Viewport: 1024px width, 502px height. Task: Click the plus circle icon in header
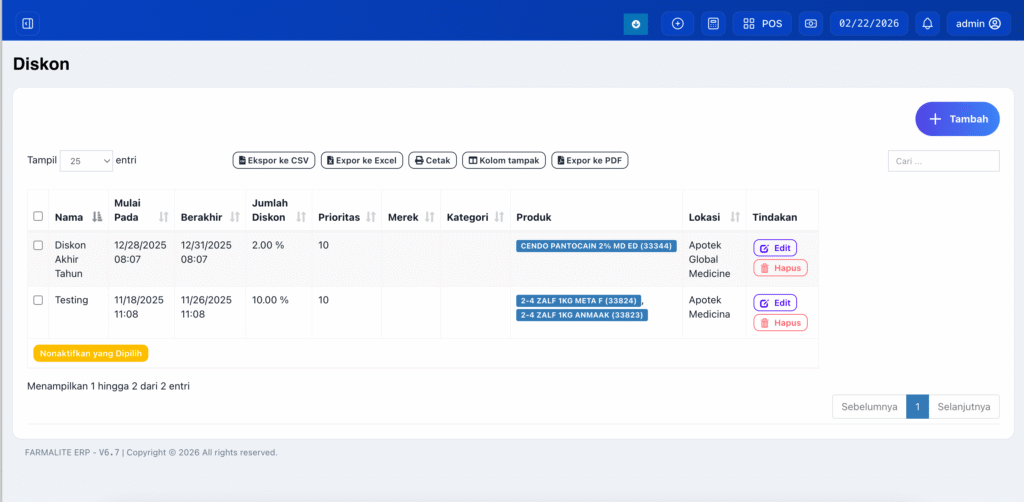coord(677,23)
